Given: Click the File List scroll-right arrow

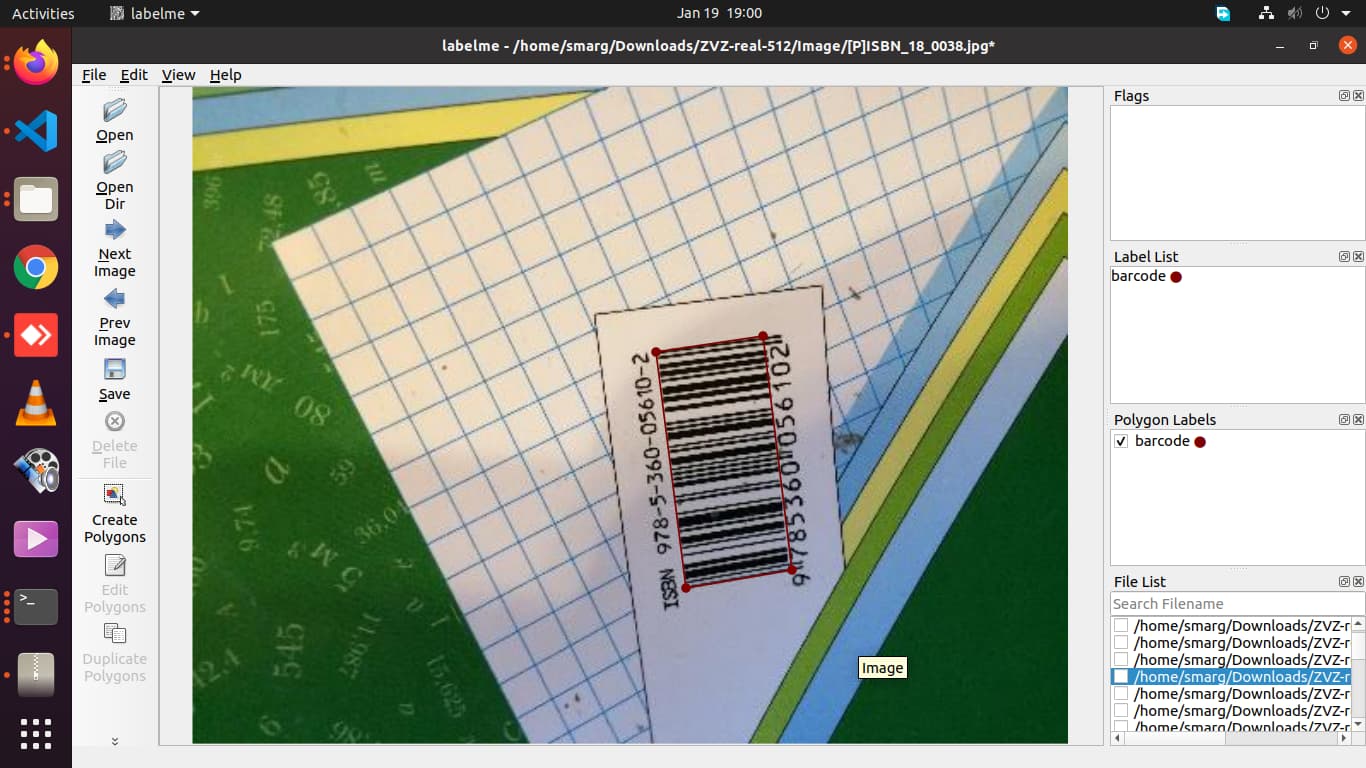Looking at the screenshot, I should coord(1344,738).
